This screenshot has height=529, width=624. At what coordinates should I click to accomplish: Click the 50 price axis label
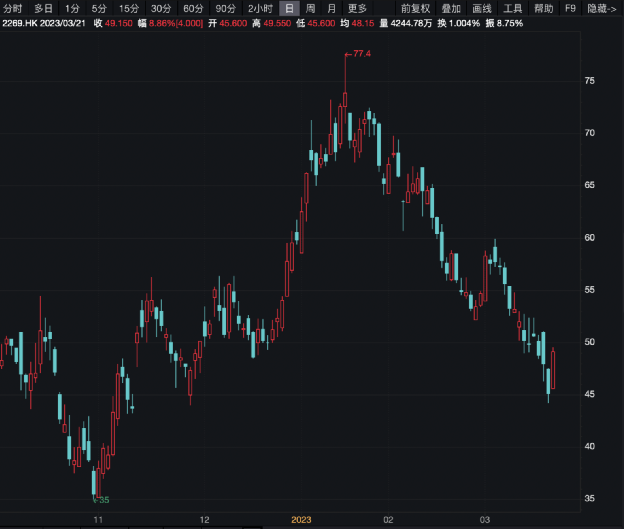pyautogui.click(x=590, y=342)
